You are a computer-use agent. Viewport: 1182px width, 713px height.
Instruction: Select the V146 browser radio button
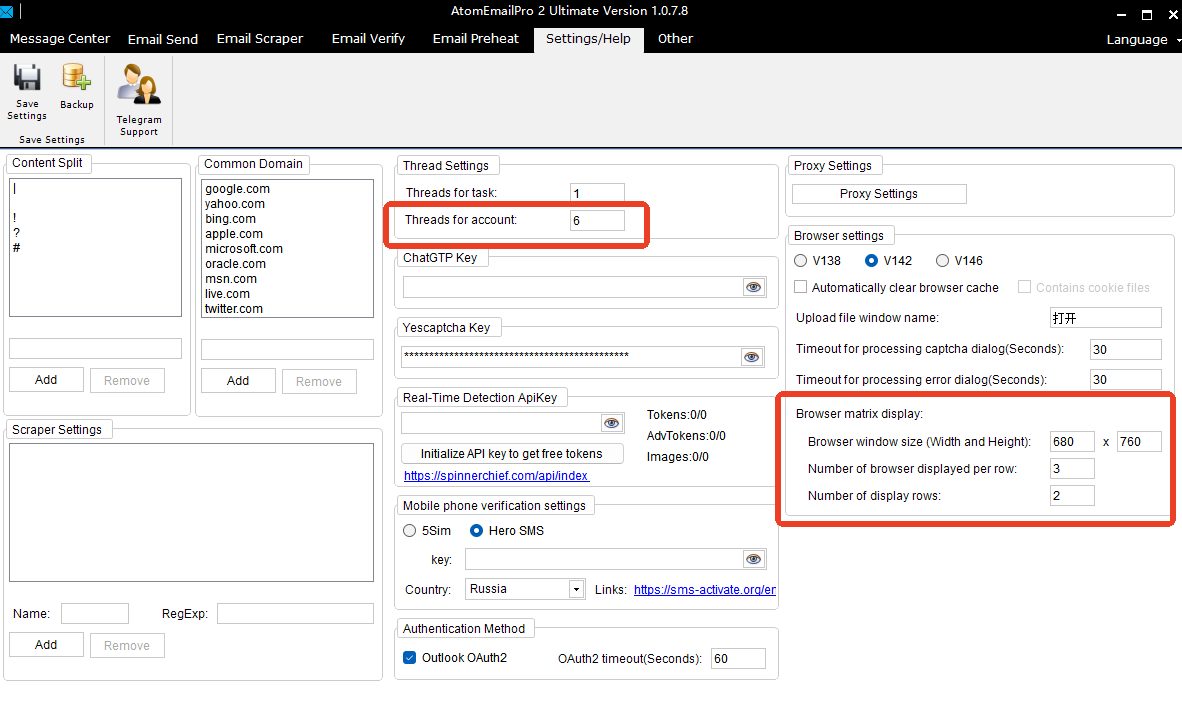pos(942,261)
